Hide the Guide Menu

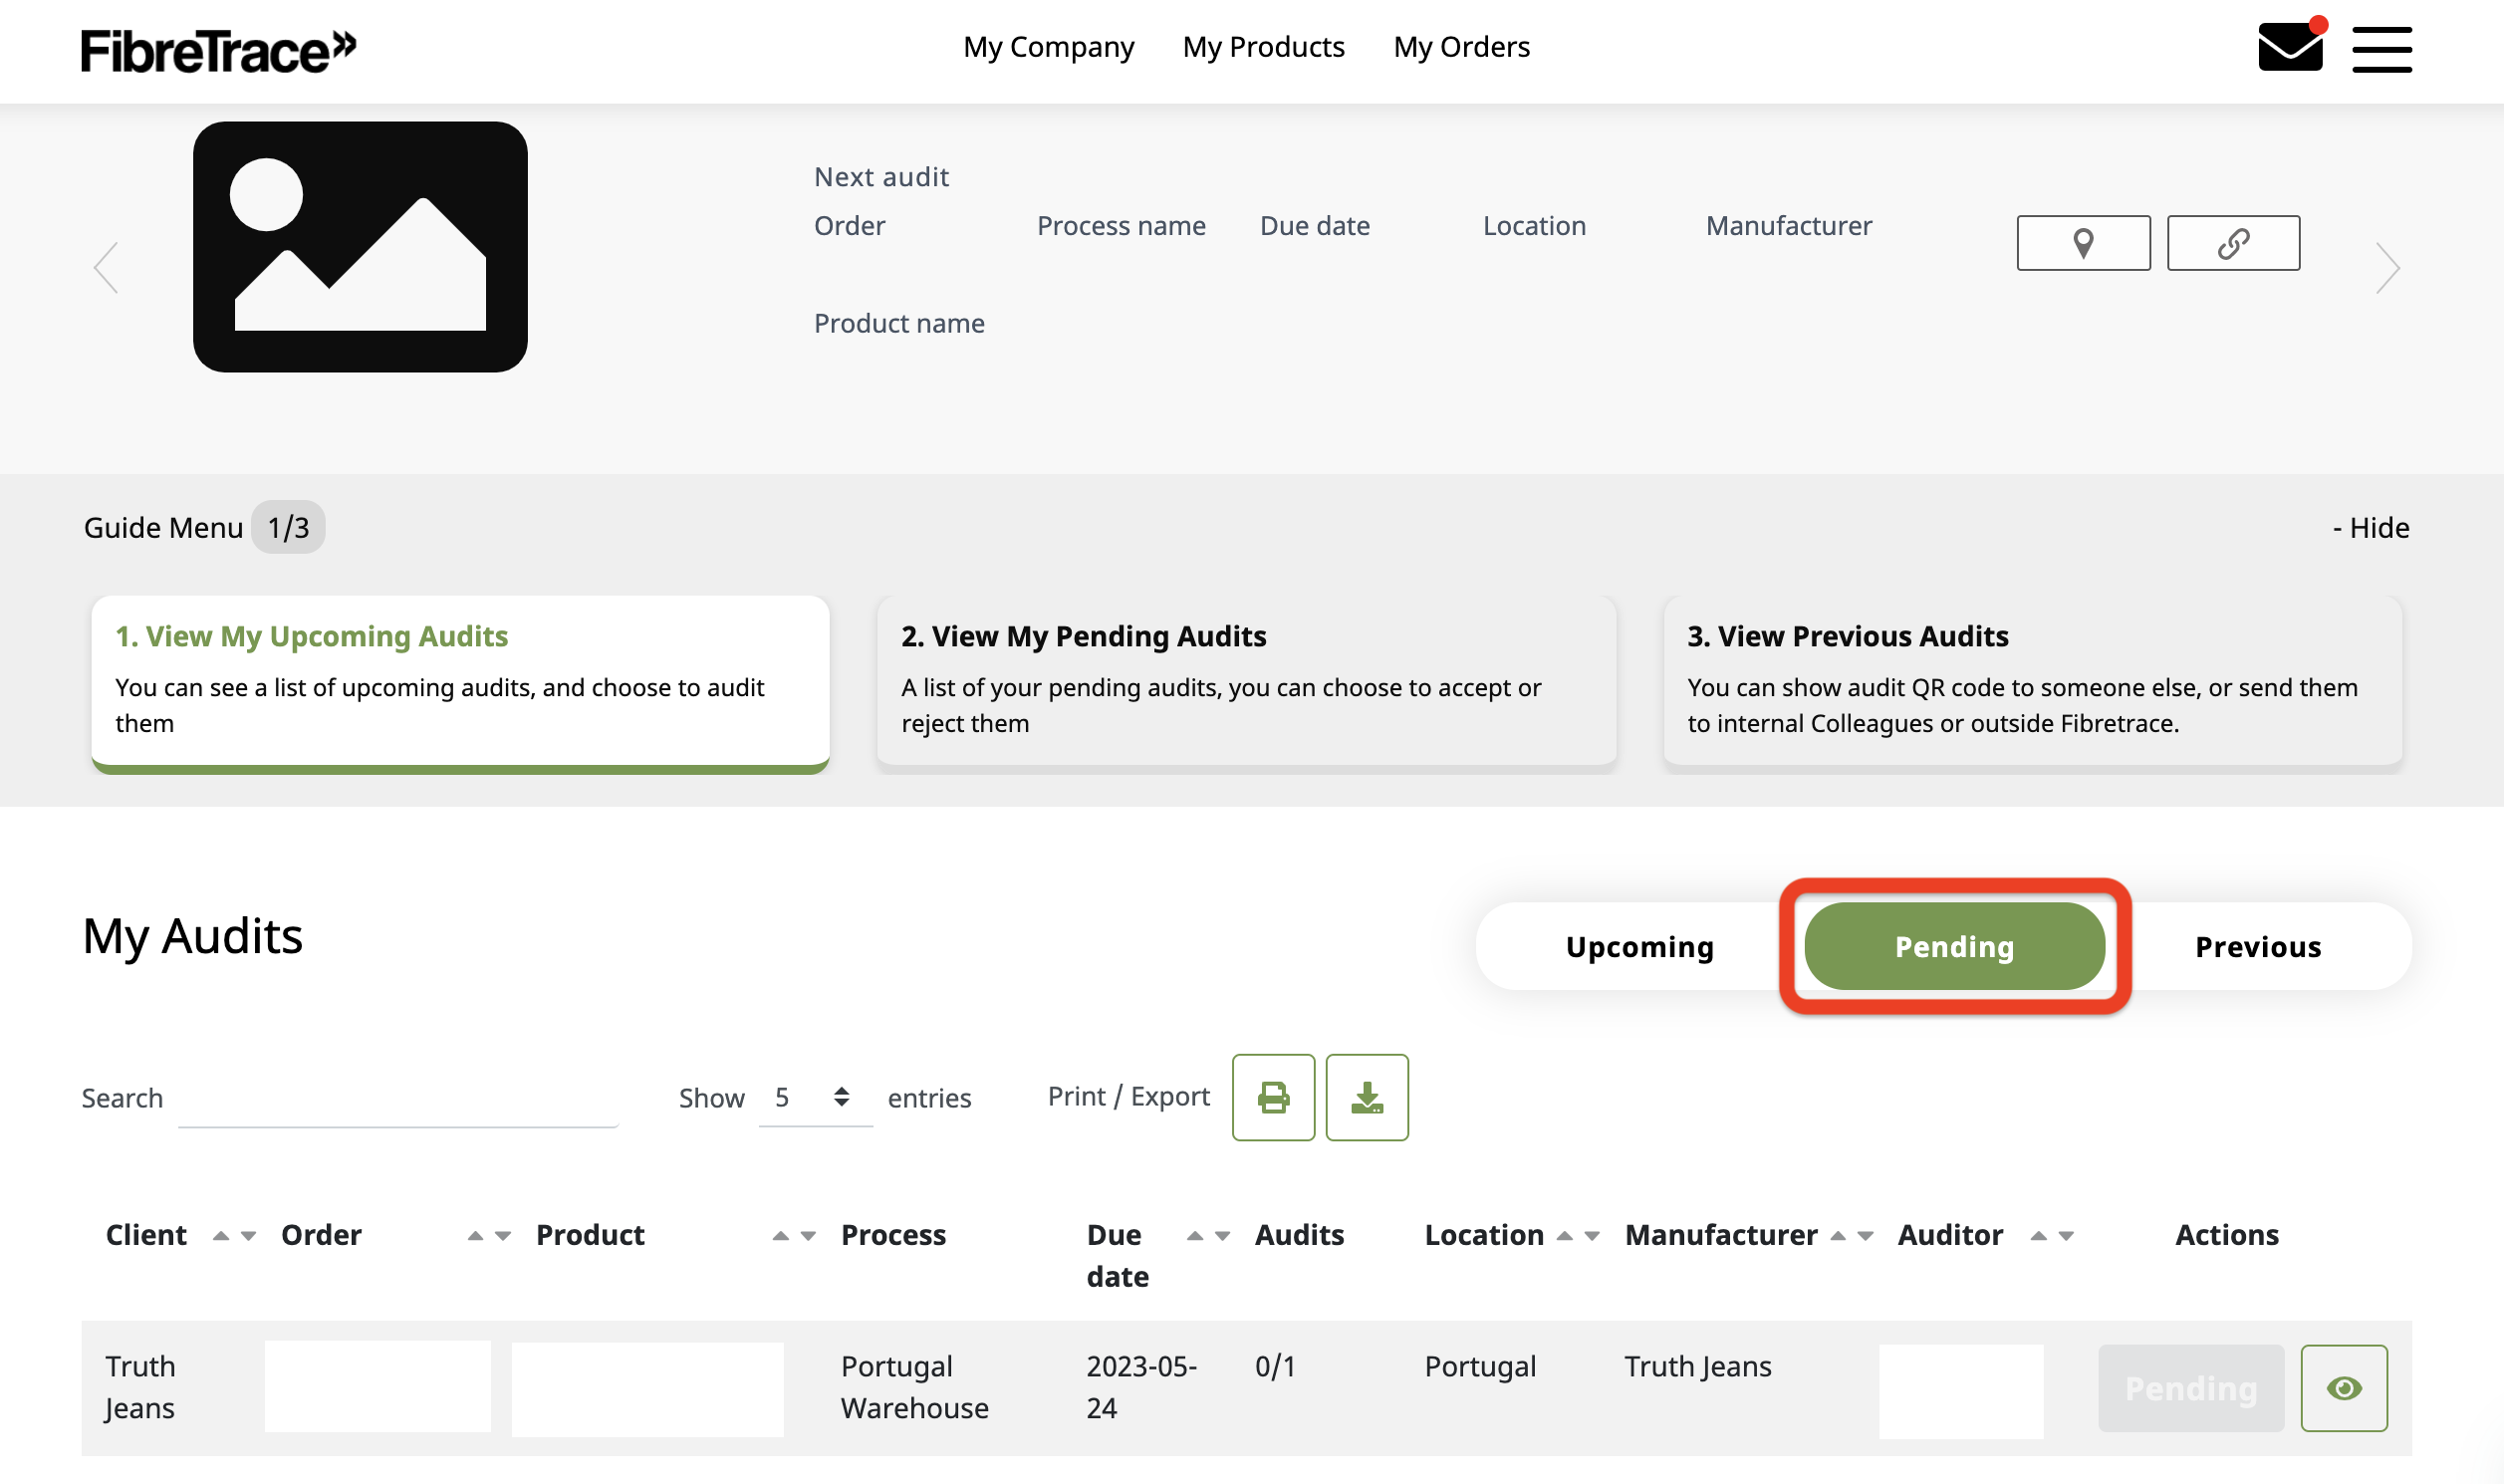2370,527
